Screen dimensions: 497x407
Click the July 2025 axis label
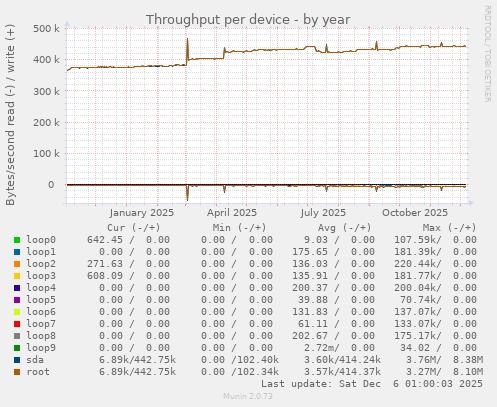point(323,213)
